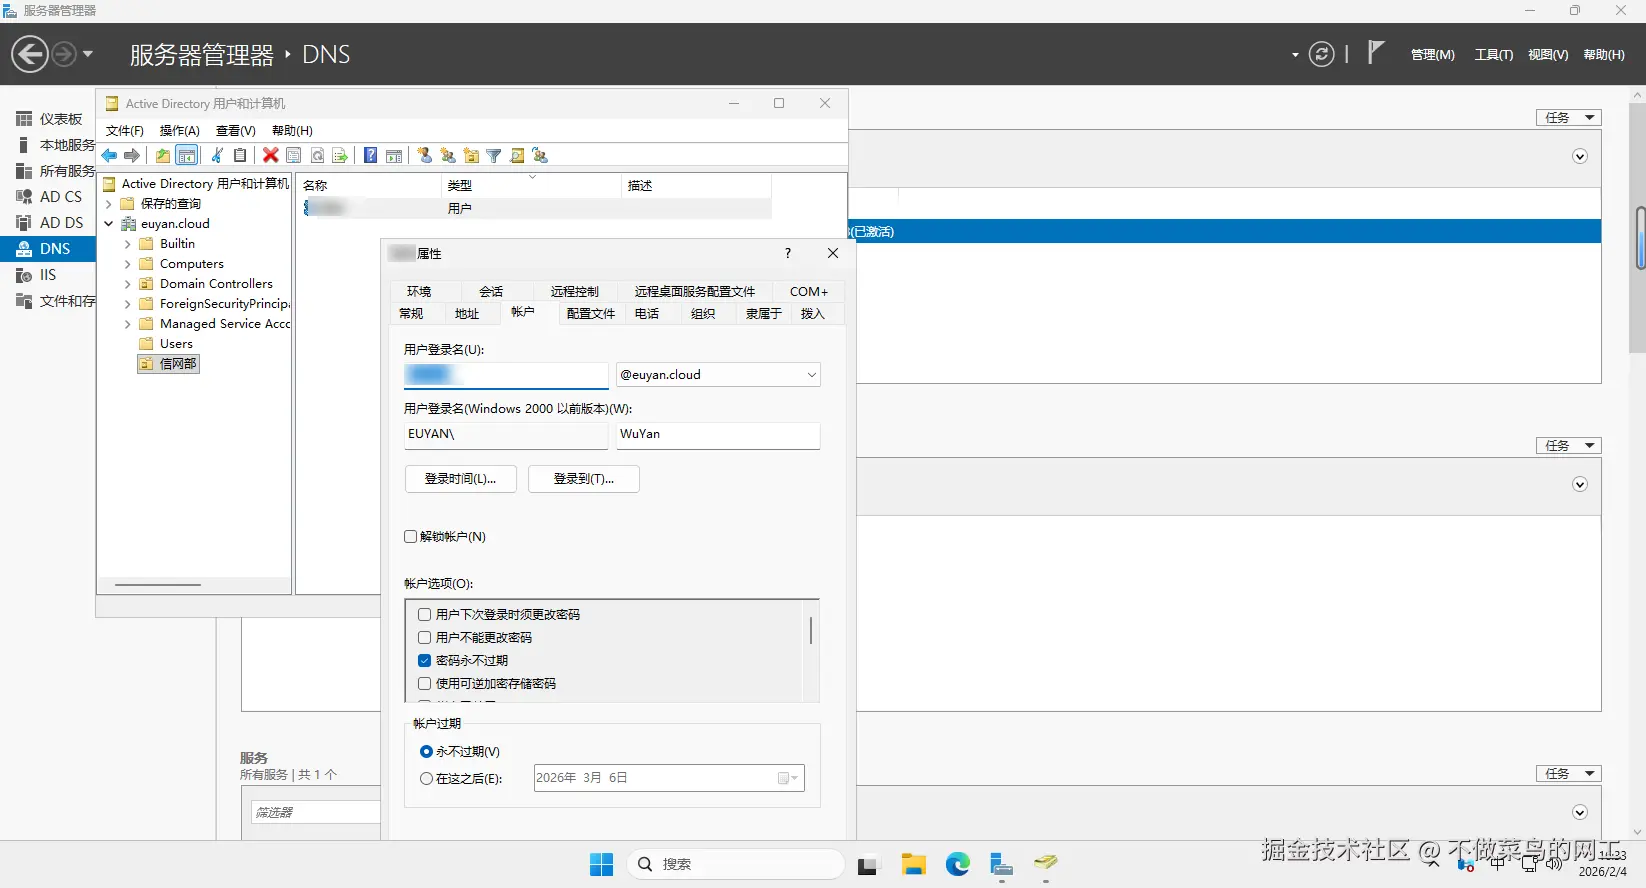The width and height of the screenshot is (1646, 888).
Task: Click the 登录时间(L)... button
Action: [x=460, y=479]
